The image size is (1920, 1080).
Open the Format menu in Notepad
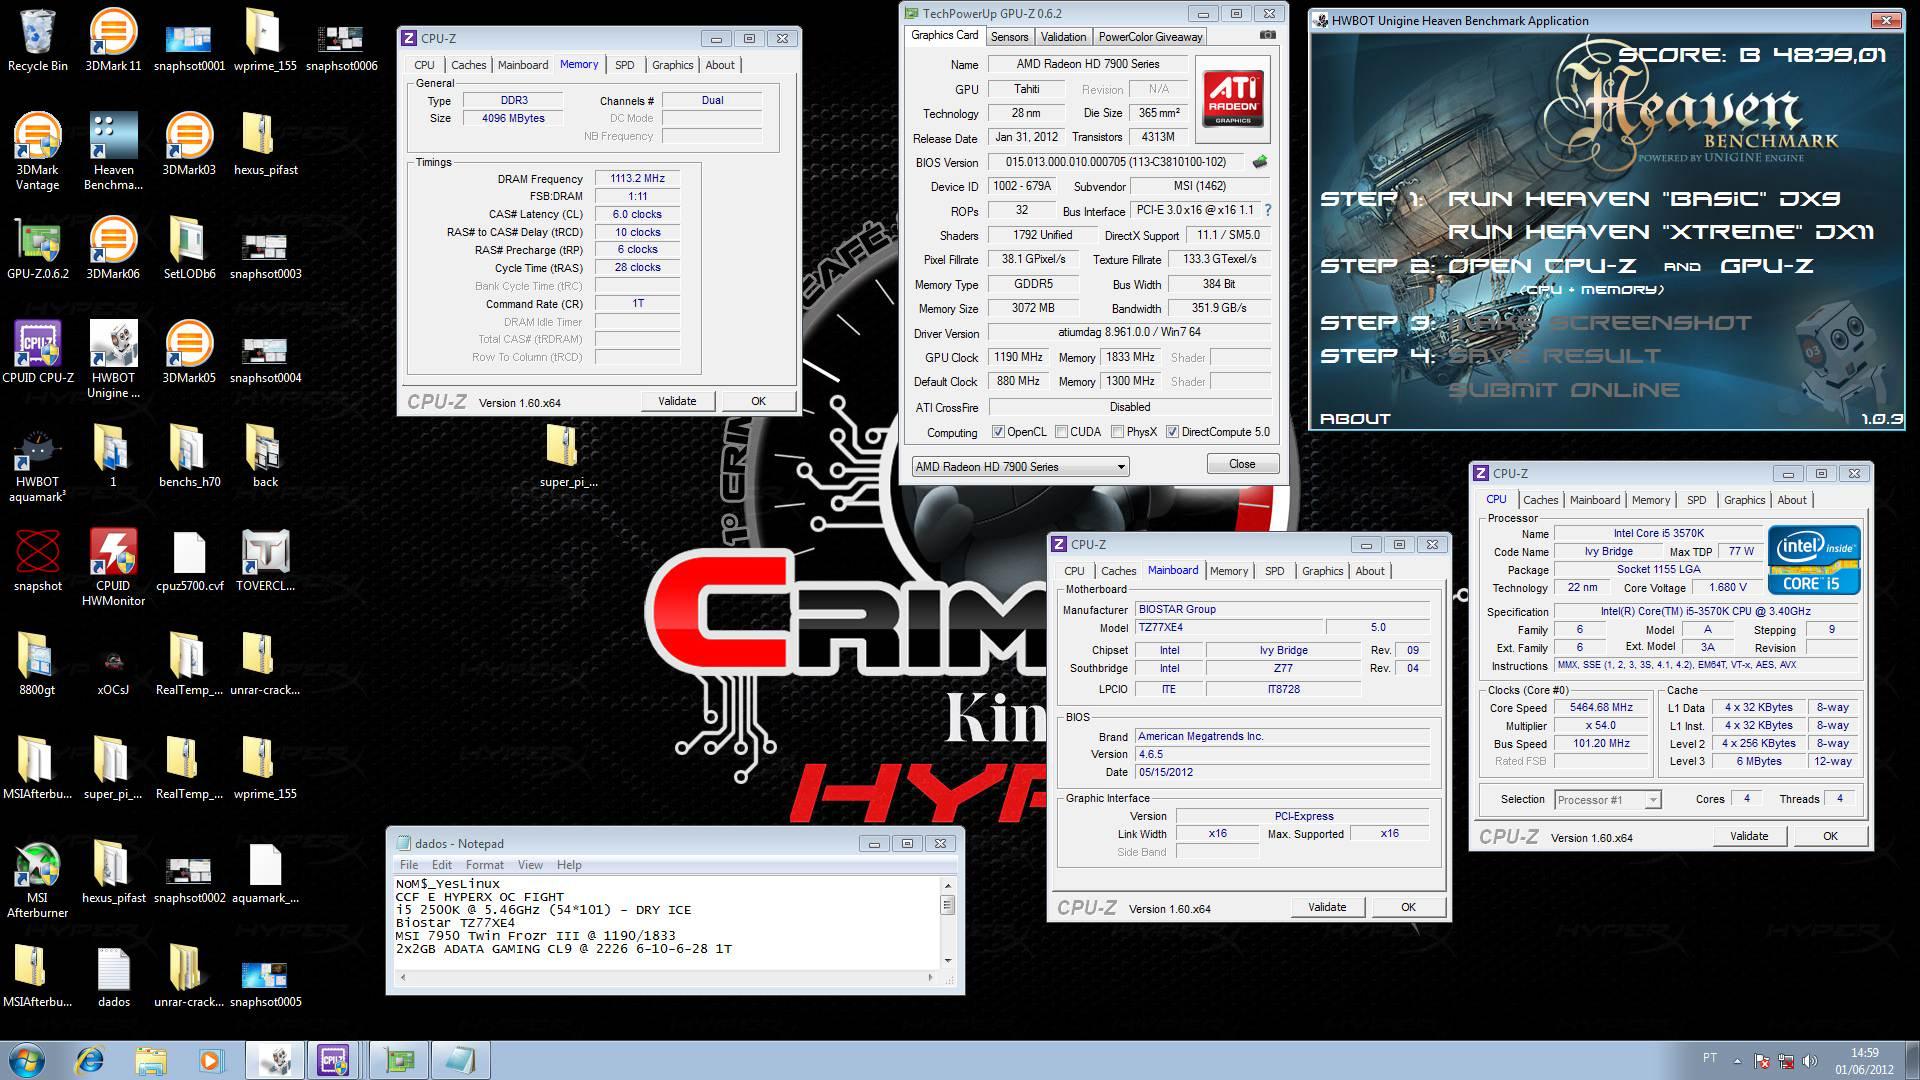click(484, 865)
